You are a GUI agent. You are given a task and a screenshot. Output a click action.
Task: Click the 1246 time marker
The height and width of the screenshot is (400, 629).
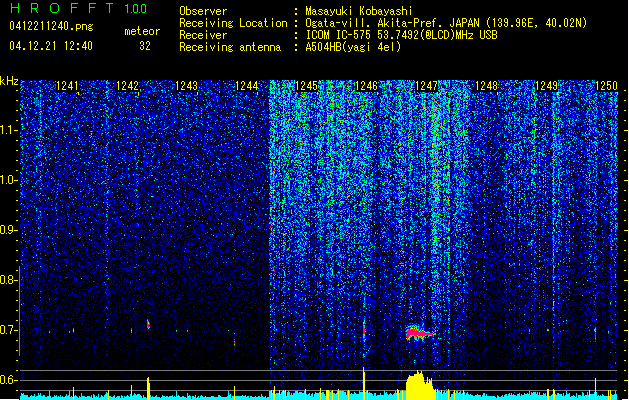coord(366,86)
